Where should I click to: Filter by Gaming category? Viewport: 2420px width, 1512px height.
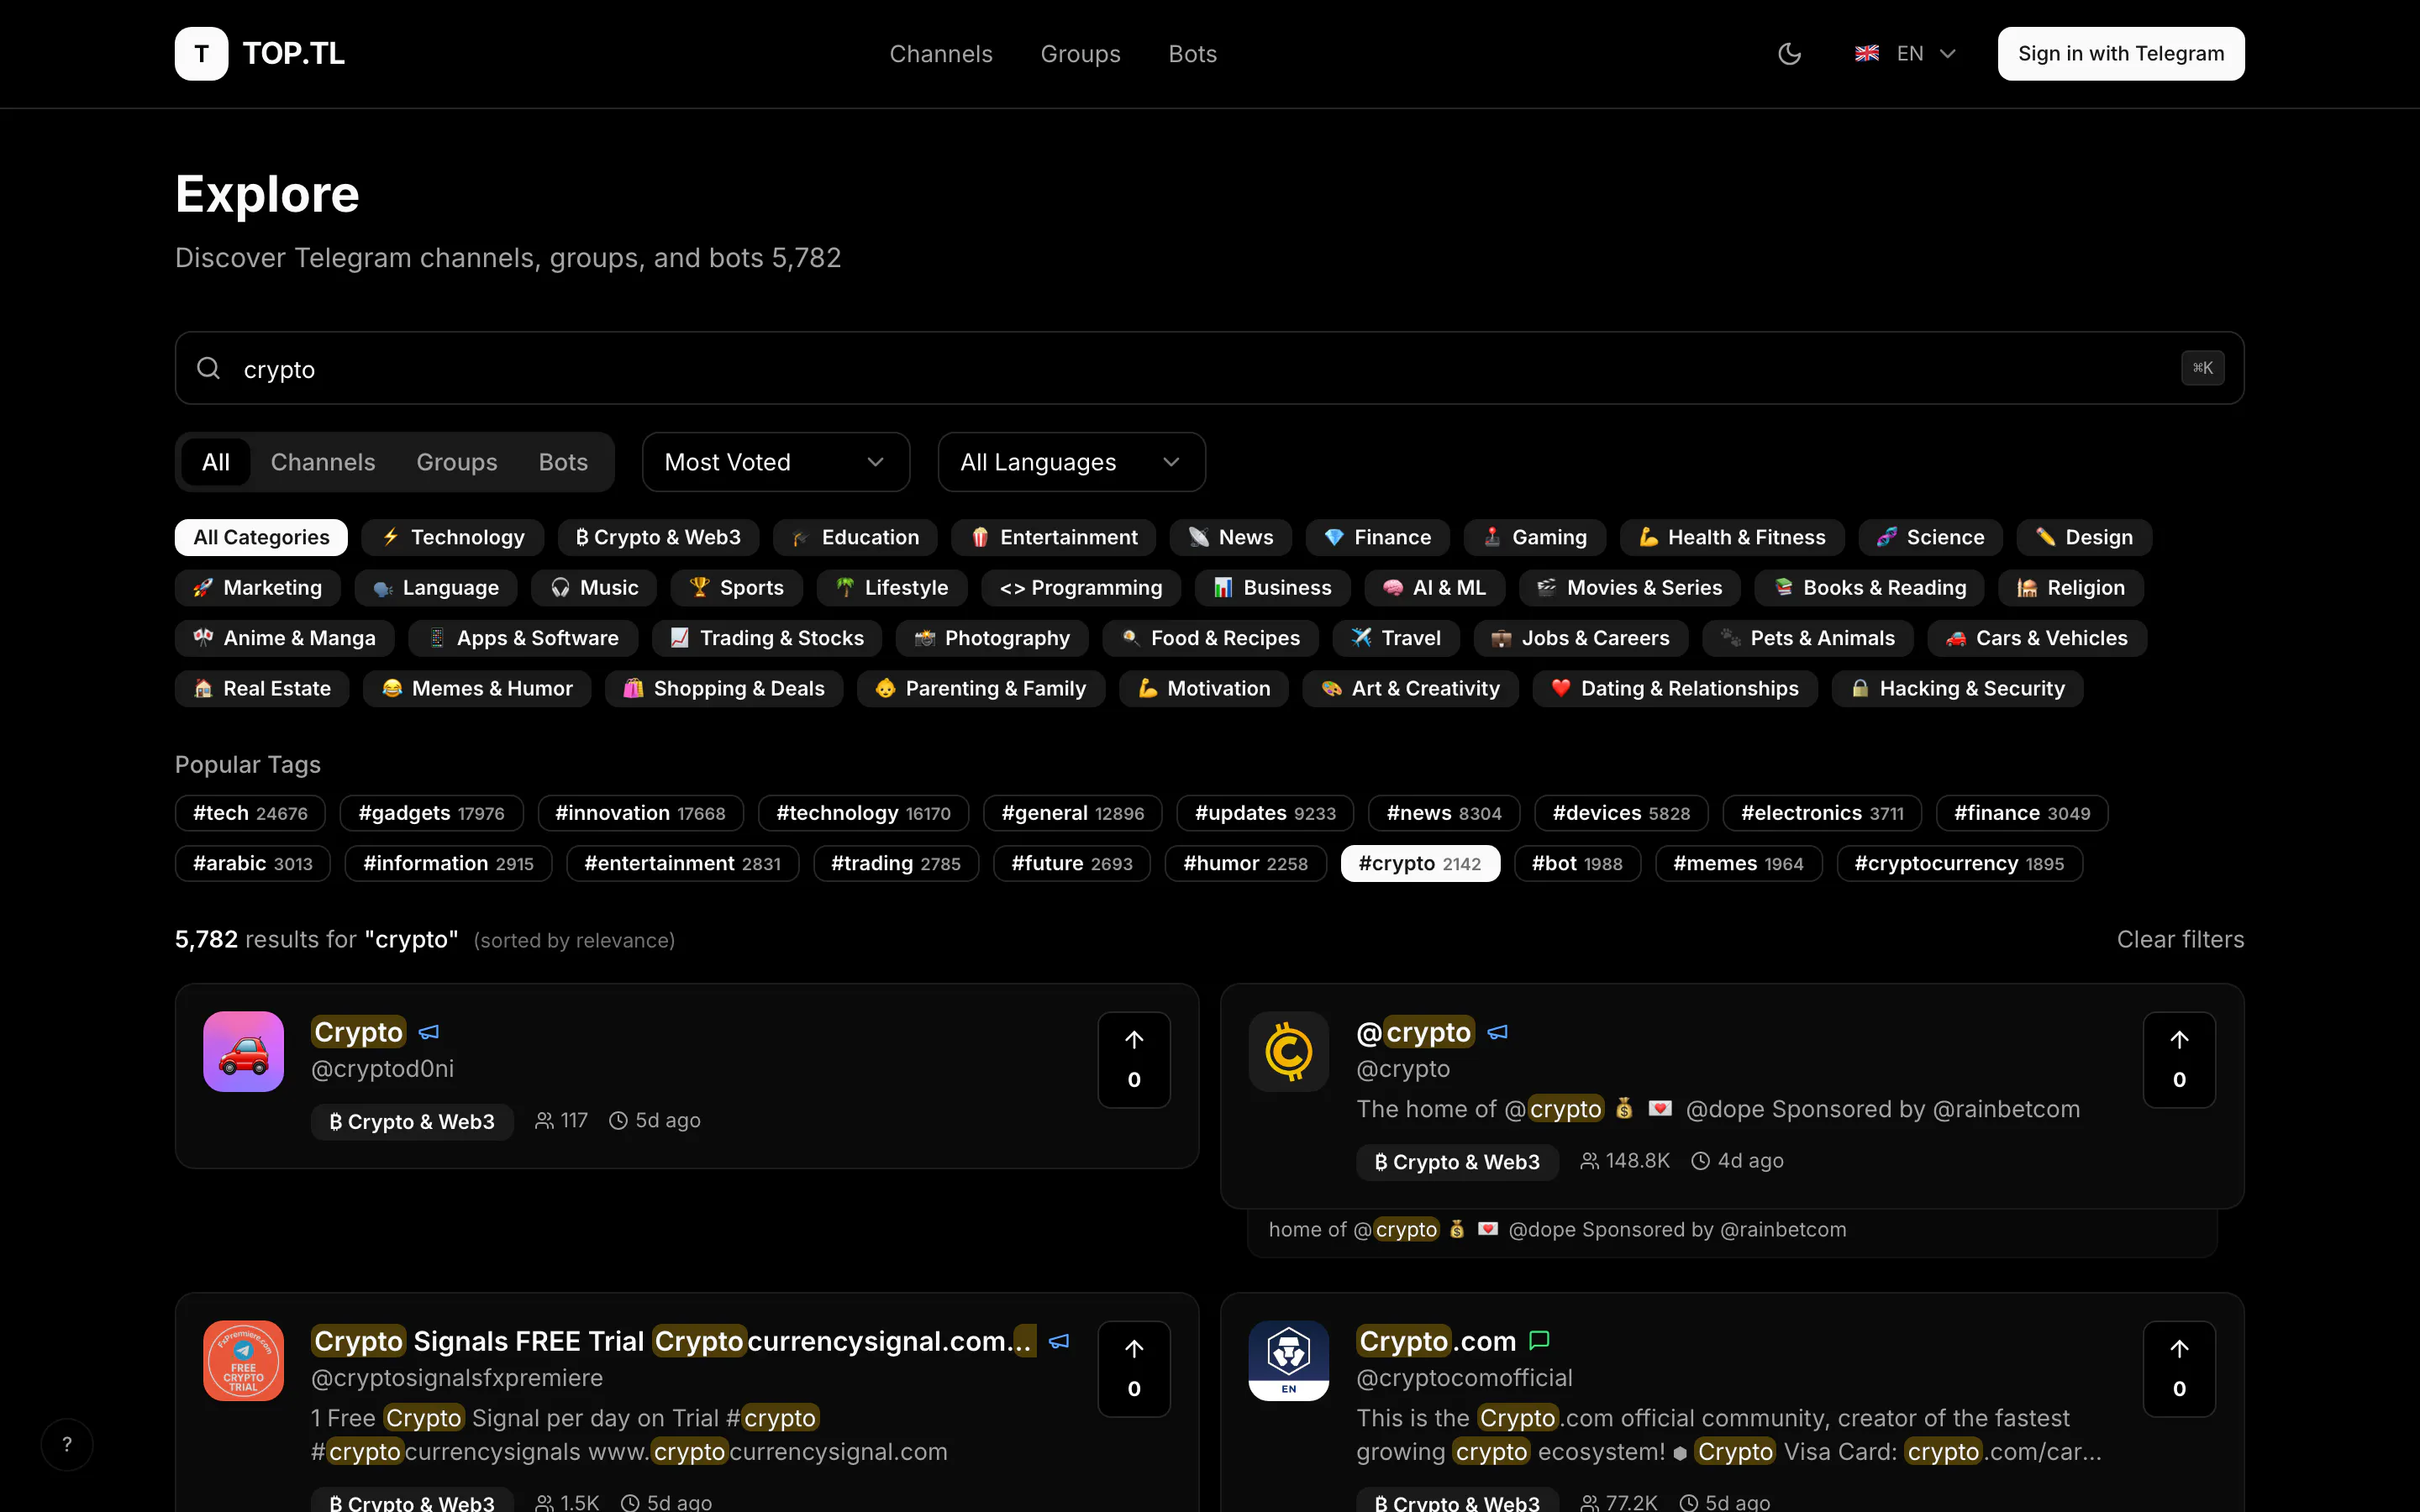(1535, 537)
